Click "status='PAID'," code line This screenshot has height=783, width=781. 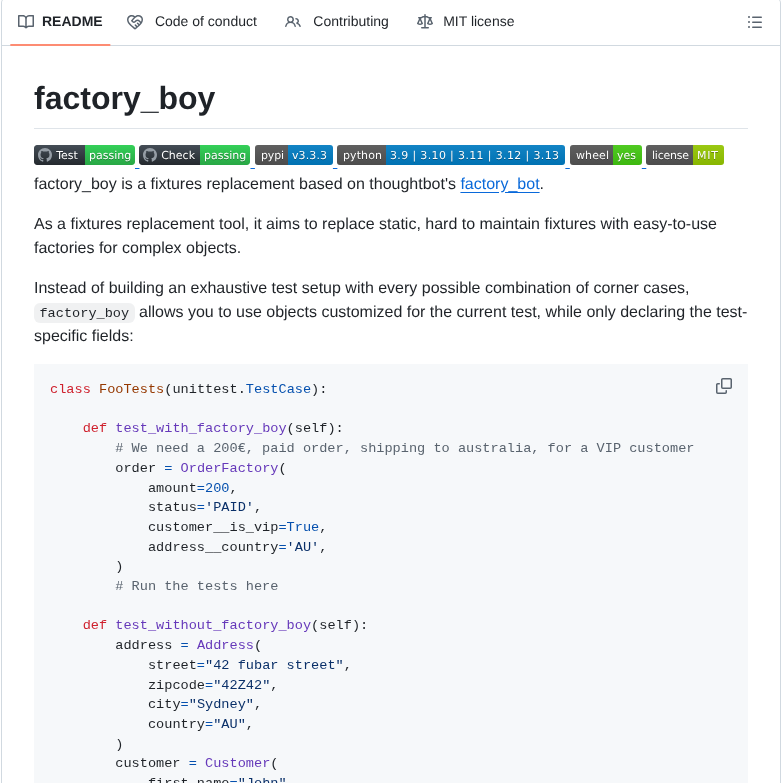click(204, 507)
